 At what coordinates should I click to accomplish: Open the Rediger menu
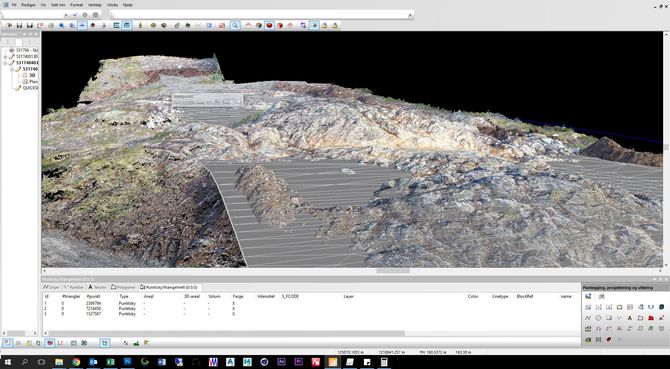tap(28, 5)
